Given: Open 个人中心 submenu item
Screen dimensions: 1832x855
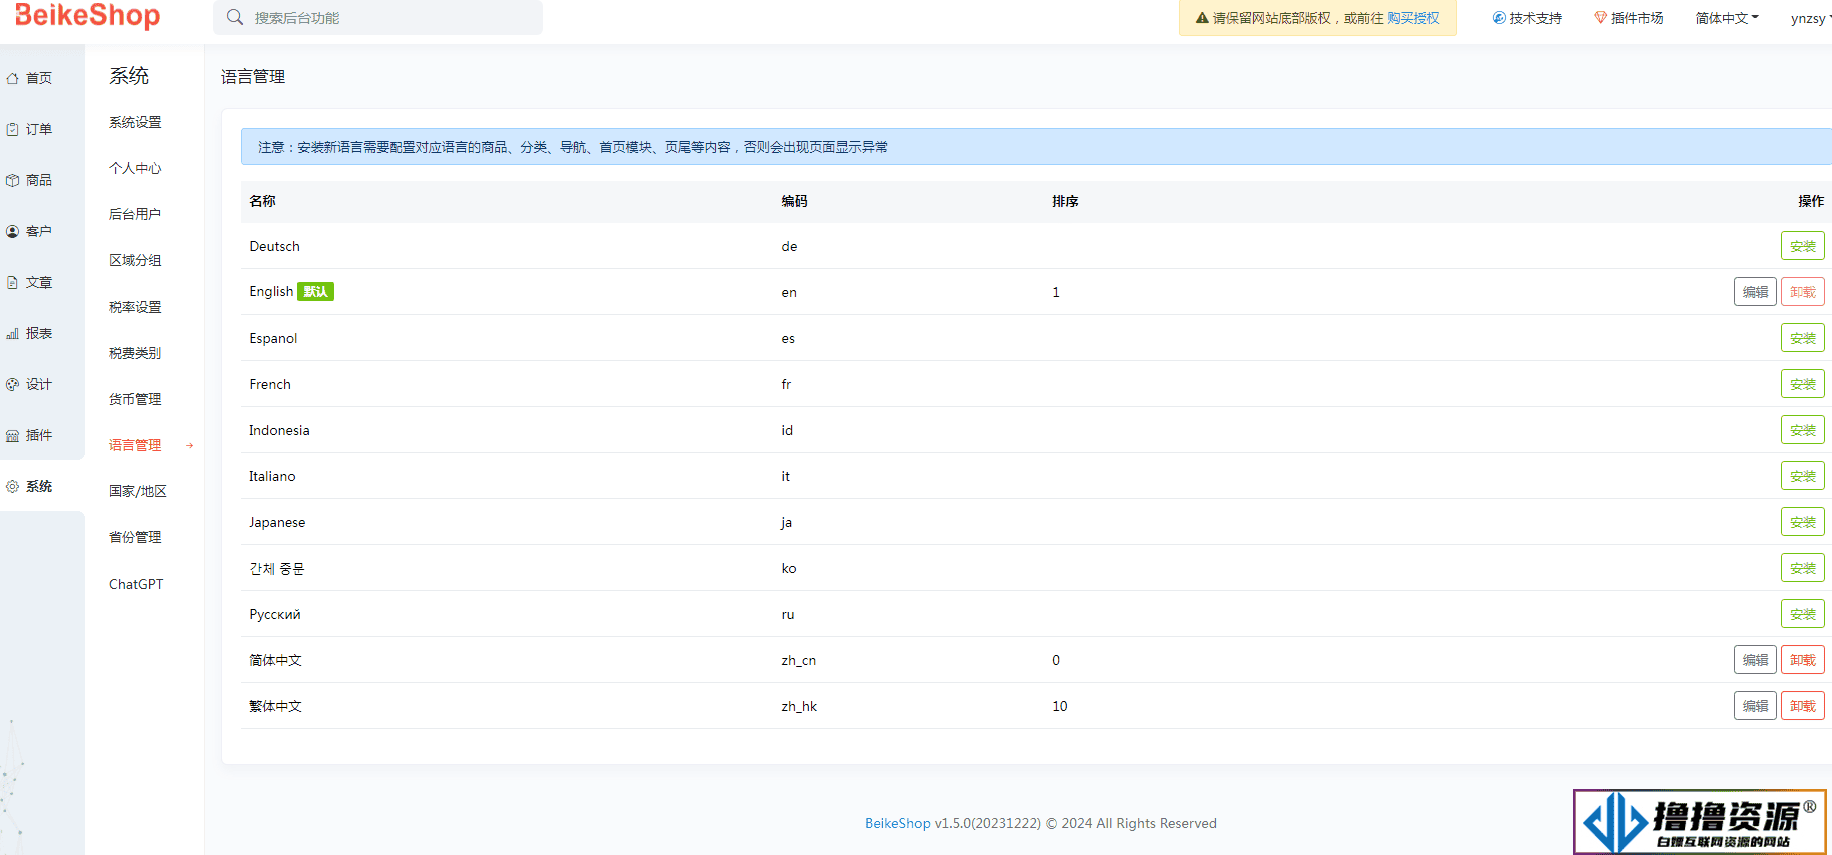Looking at the screenshot, I should coord(135,168).
